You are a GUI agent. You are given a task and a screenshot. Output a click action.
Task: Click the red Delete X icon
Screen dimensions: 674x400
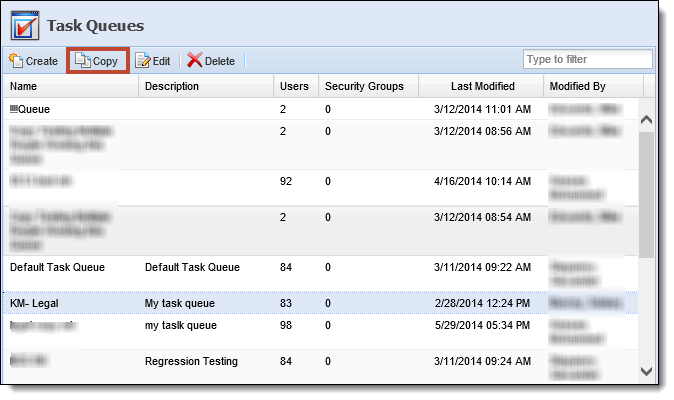(x=194, y=61)
